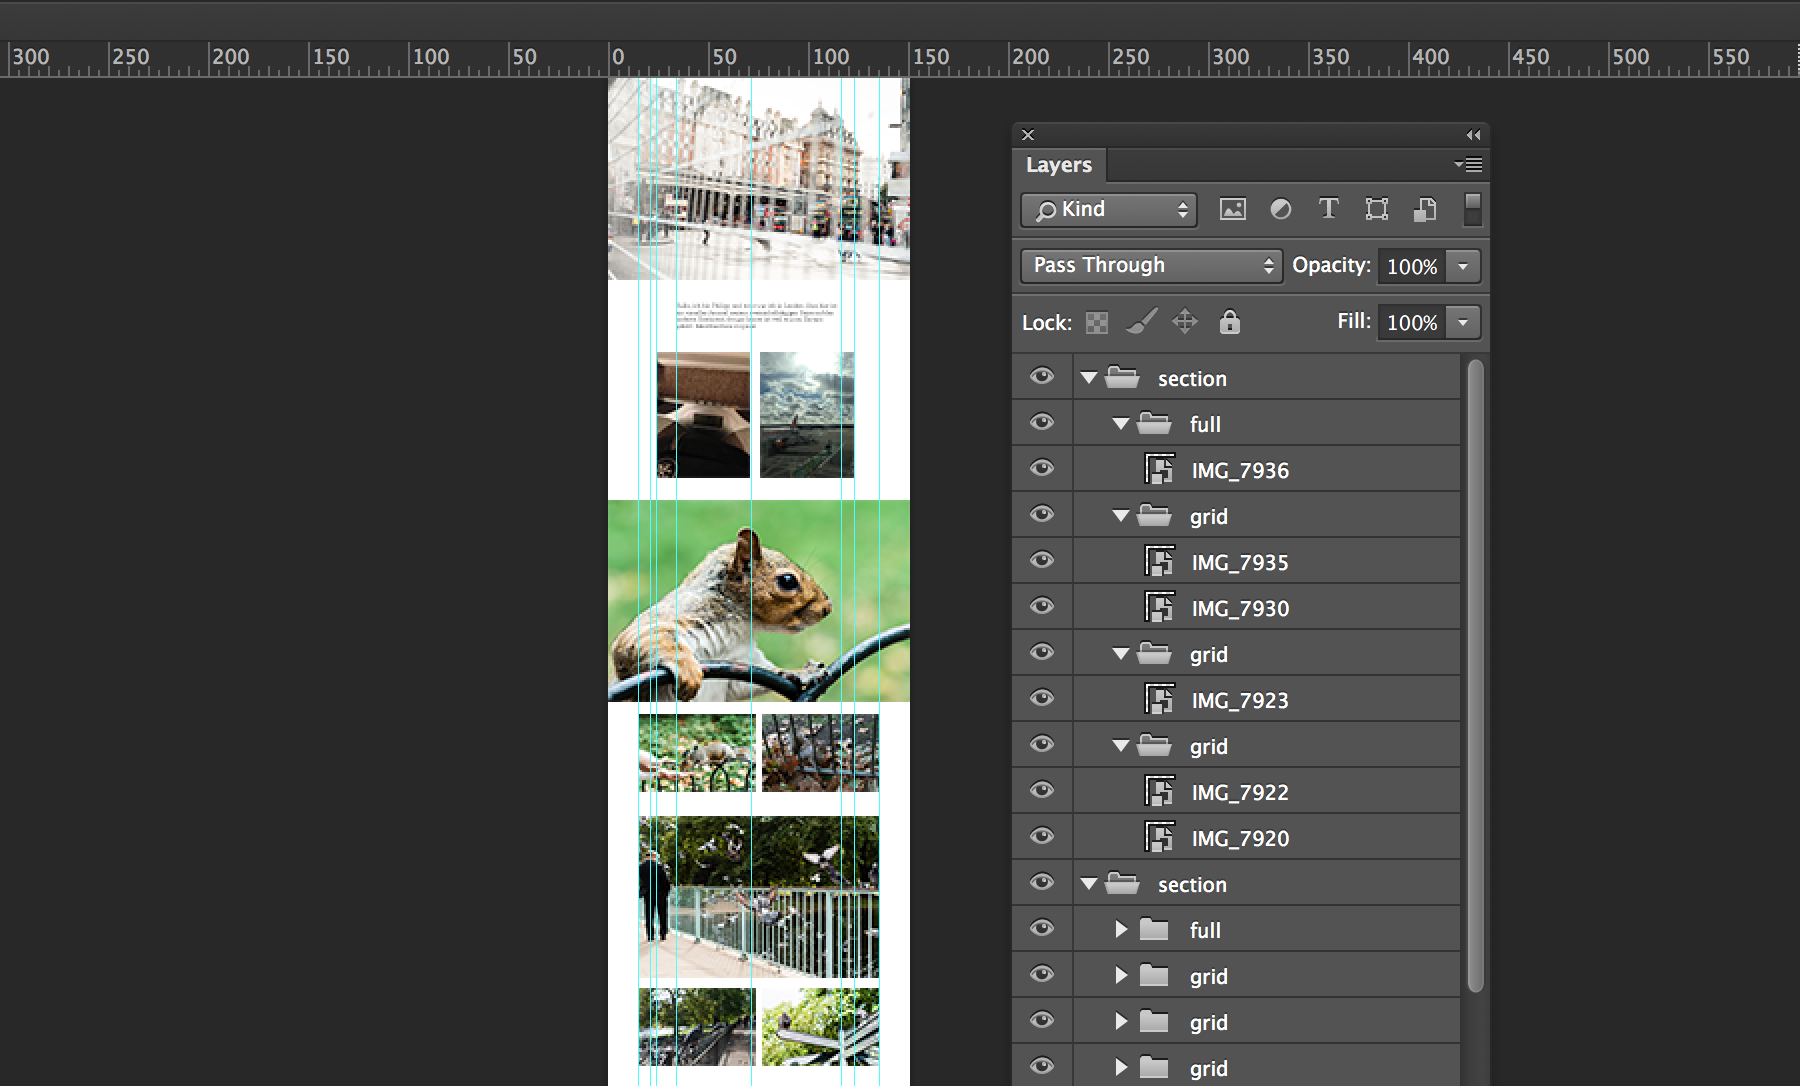Open the Layers panel flyout menu
Viewport: 1800px width, 1086px height.
pyautogui.click(x=1470, y=164)
